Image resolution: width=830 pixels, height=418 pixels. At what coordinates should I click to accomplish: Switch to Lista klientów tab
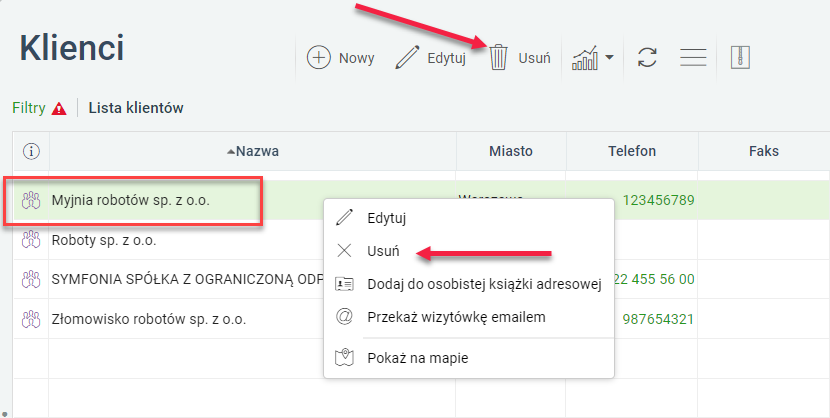136,108
